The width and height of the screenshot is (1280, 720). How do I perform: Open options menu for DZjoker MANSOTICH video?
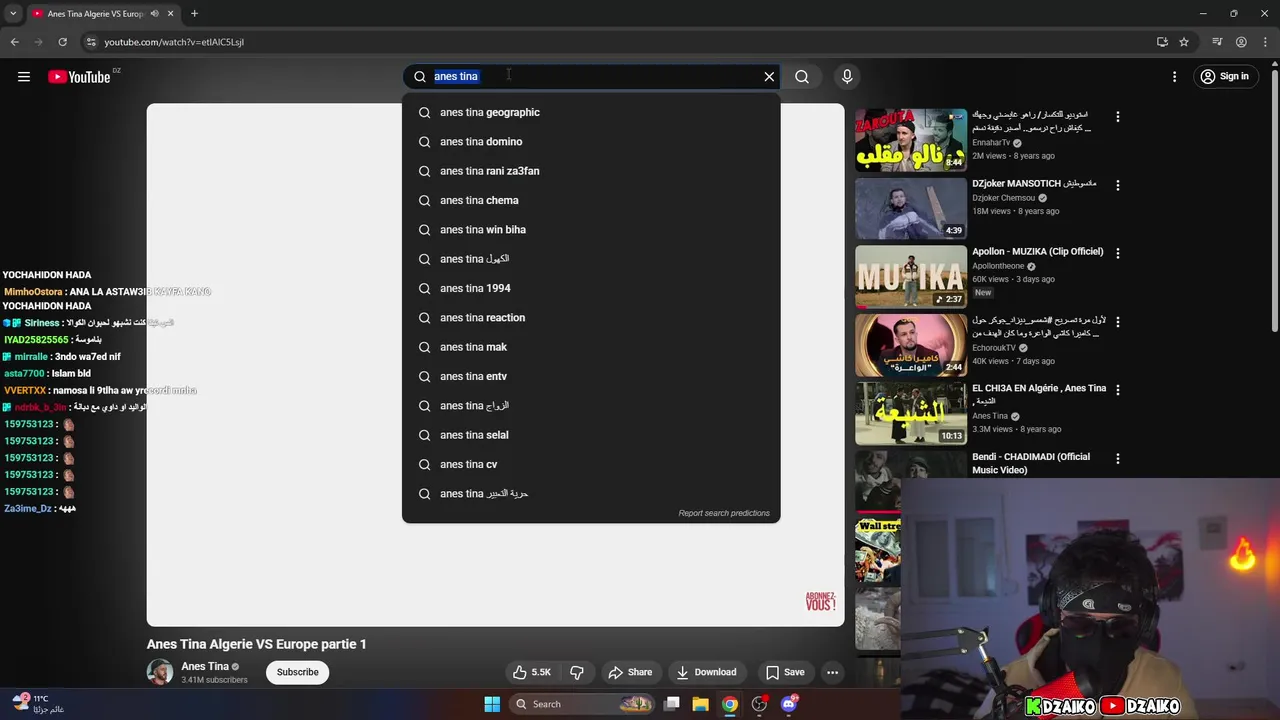point(1118,185)
